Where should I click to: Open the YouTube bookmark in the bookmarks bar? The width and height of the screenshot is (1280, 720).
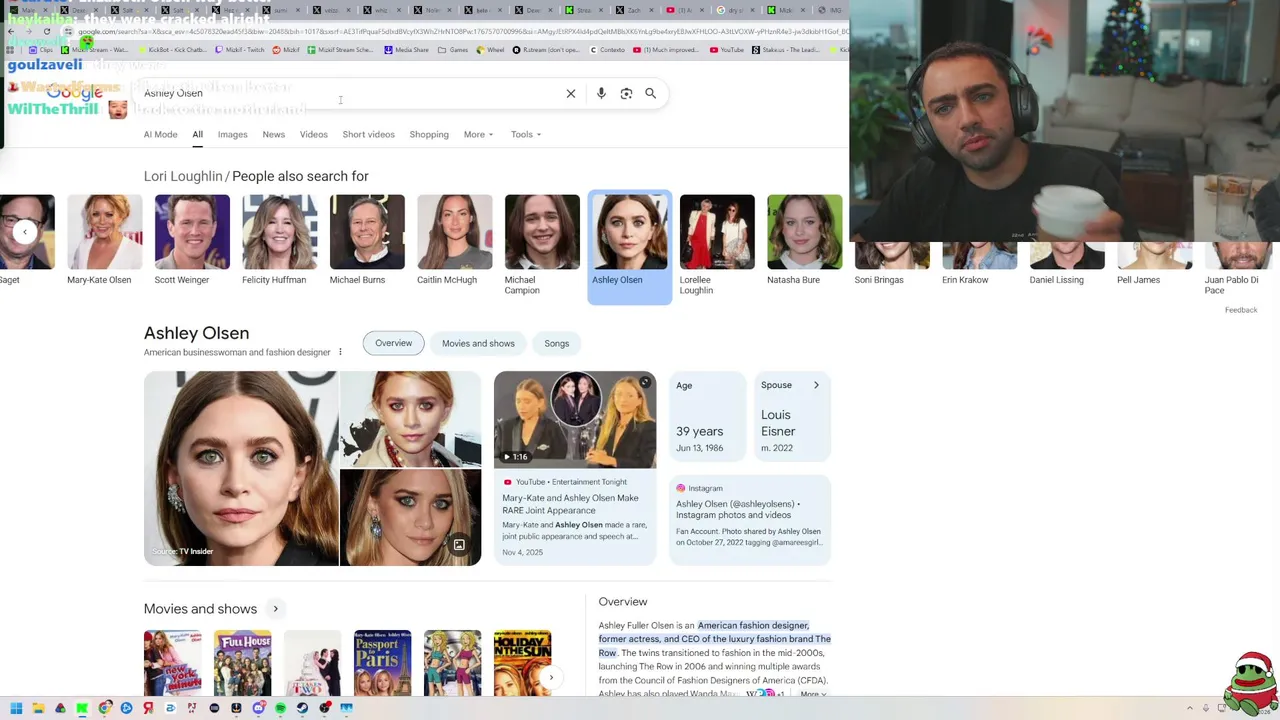727,50
